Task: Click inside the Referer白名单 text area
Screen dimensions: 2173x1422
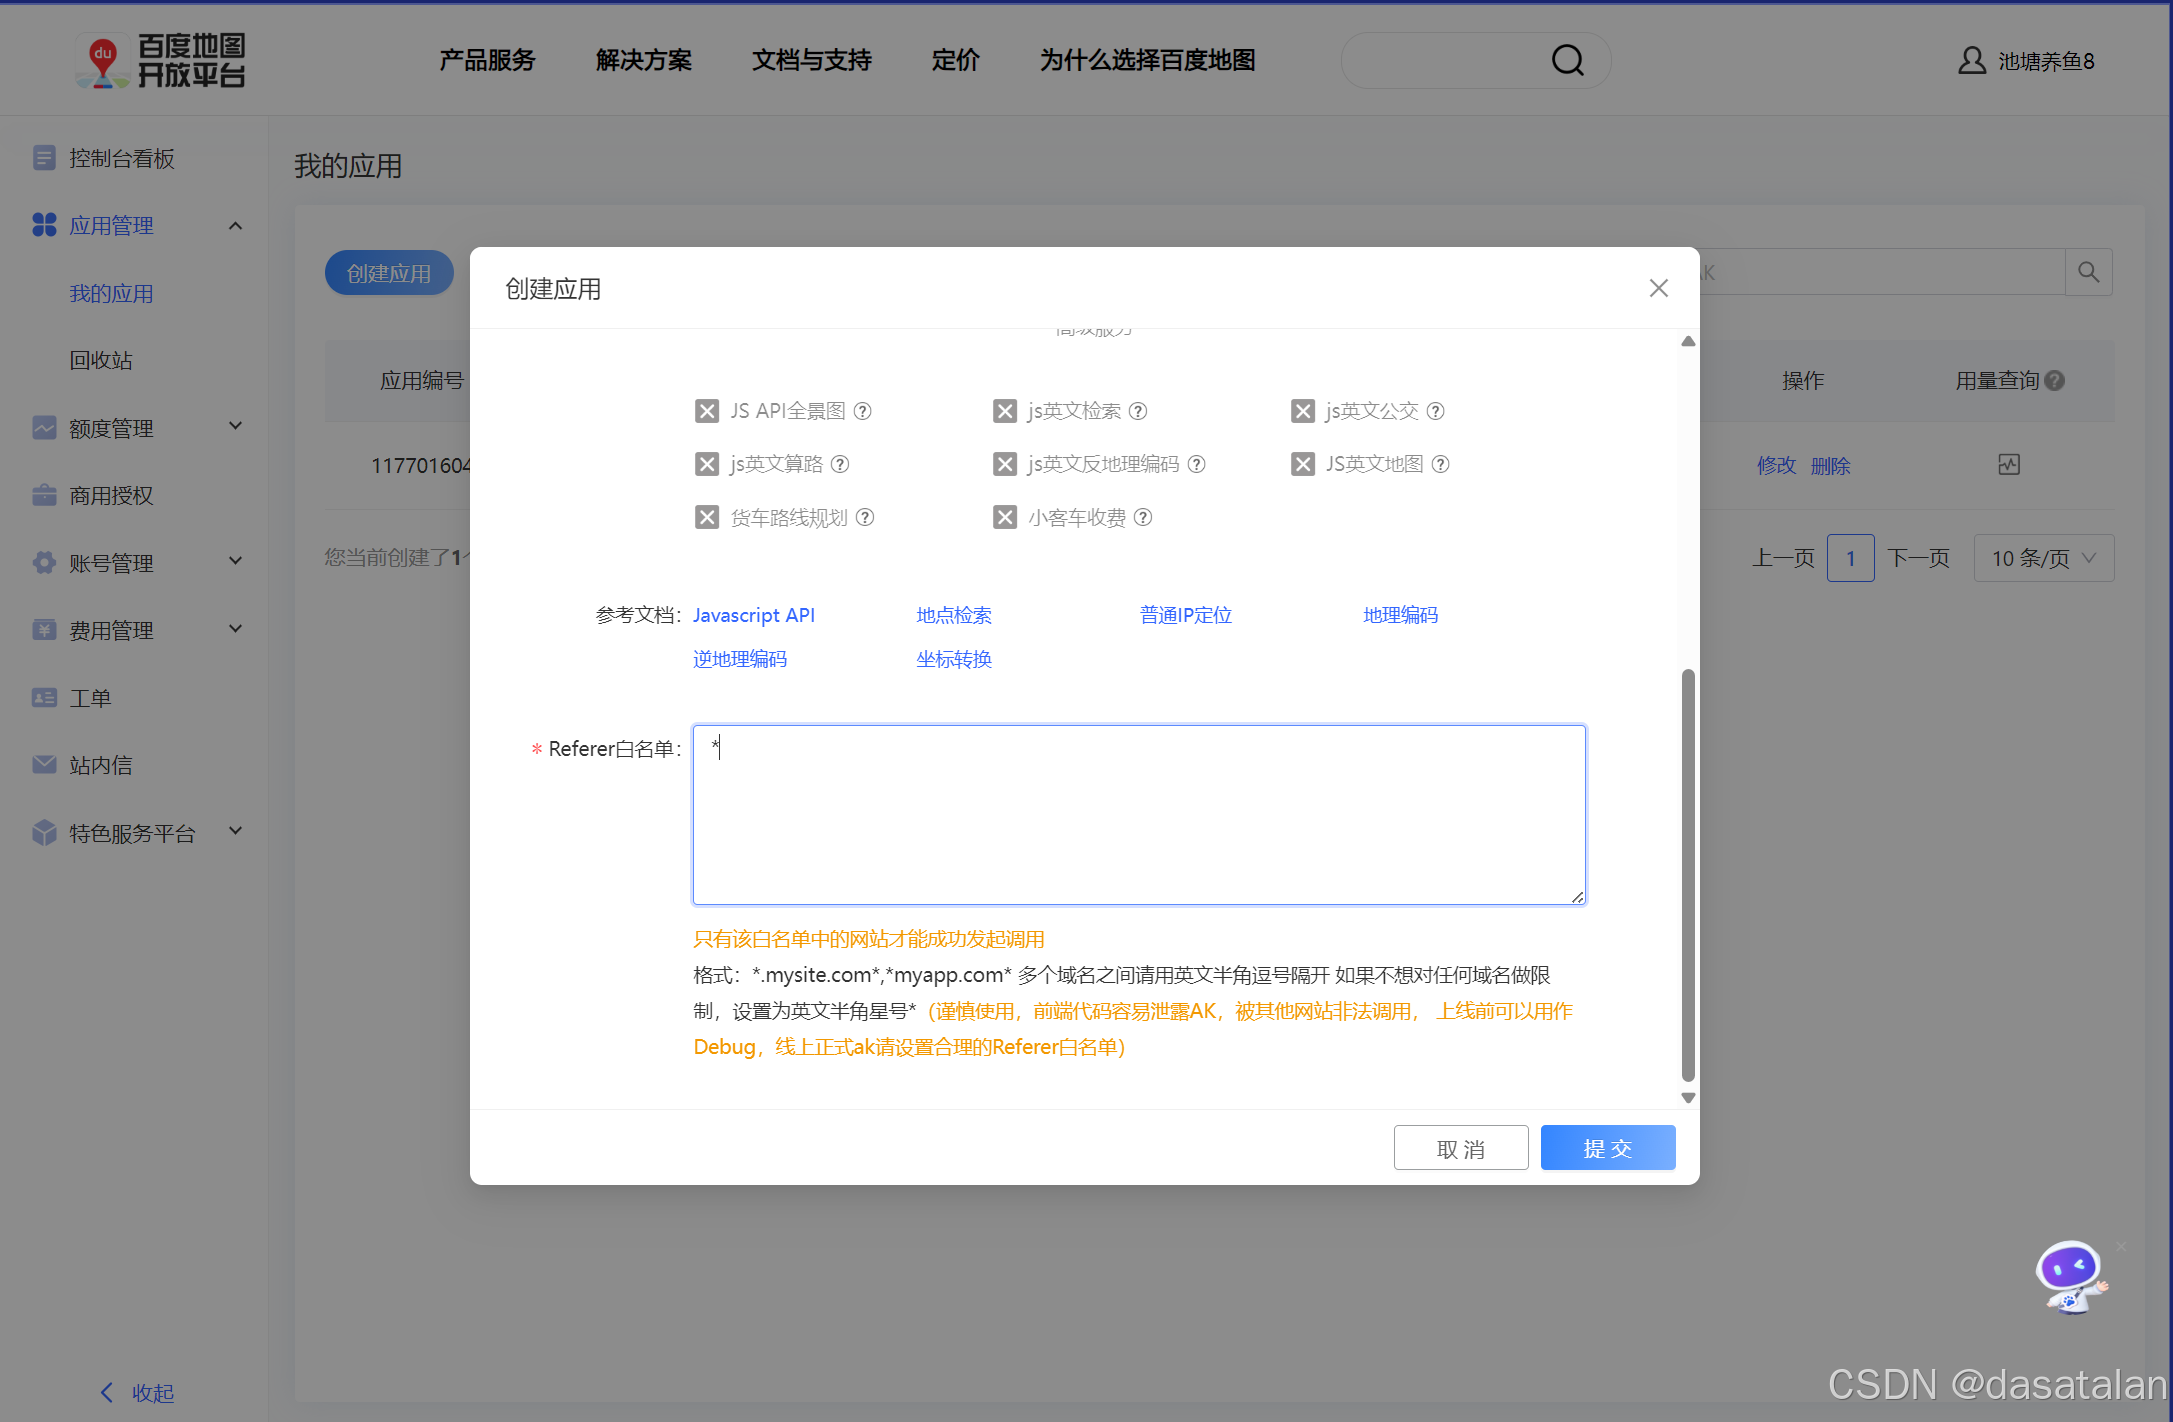Action: coord(1138,815)
